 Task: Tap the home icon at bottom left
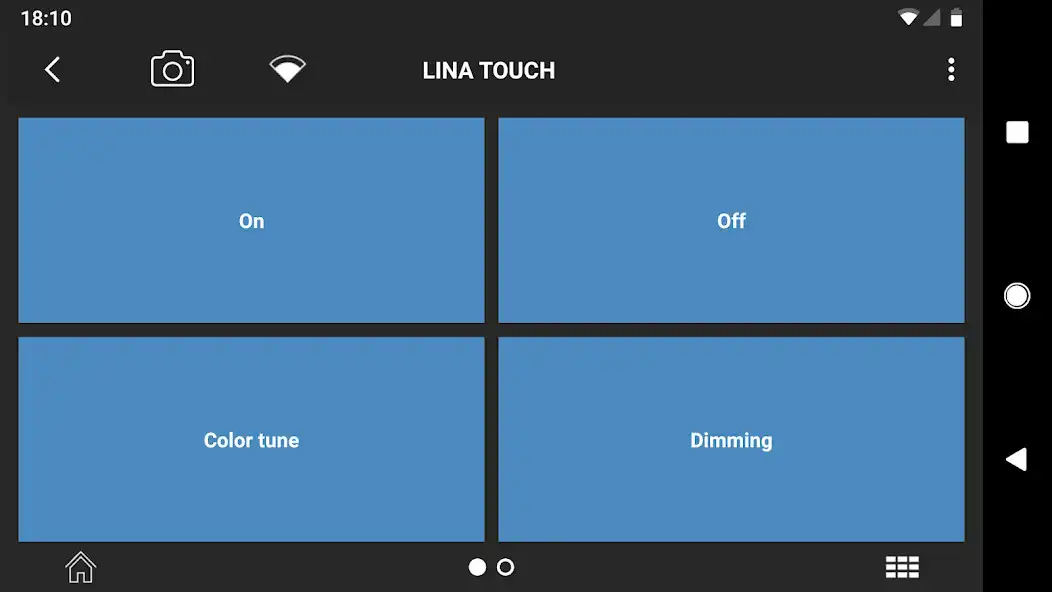click(80, 566)
